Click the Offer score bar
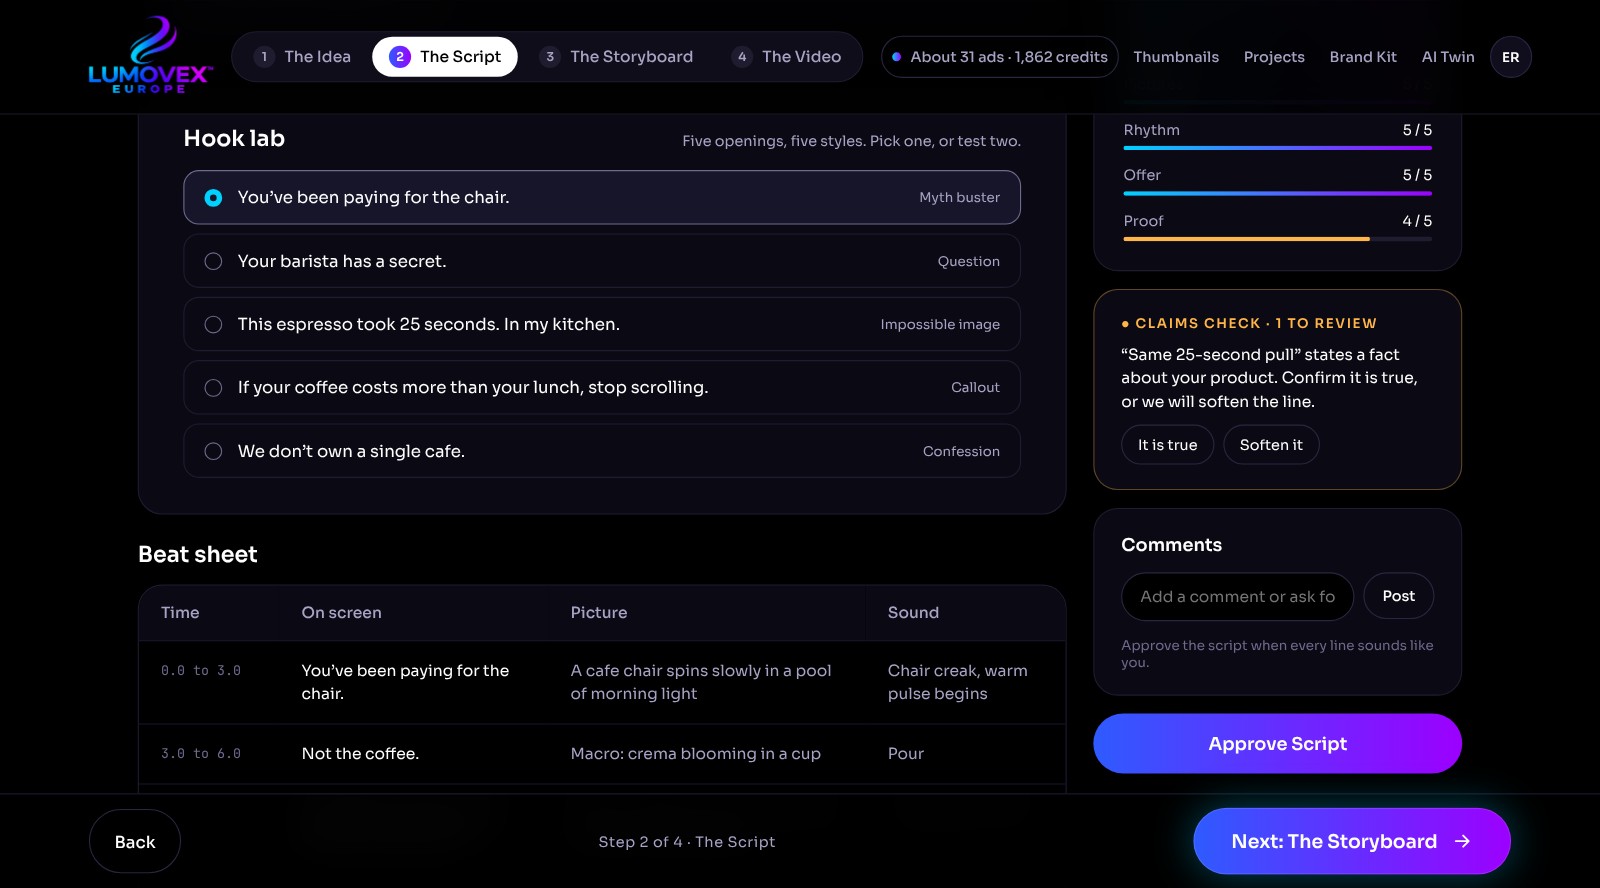1600x888 pixels. point(1277,193)
